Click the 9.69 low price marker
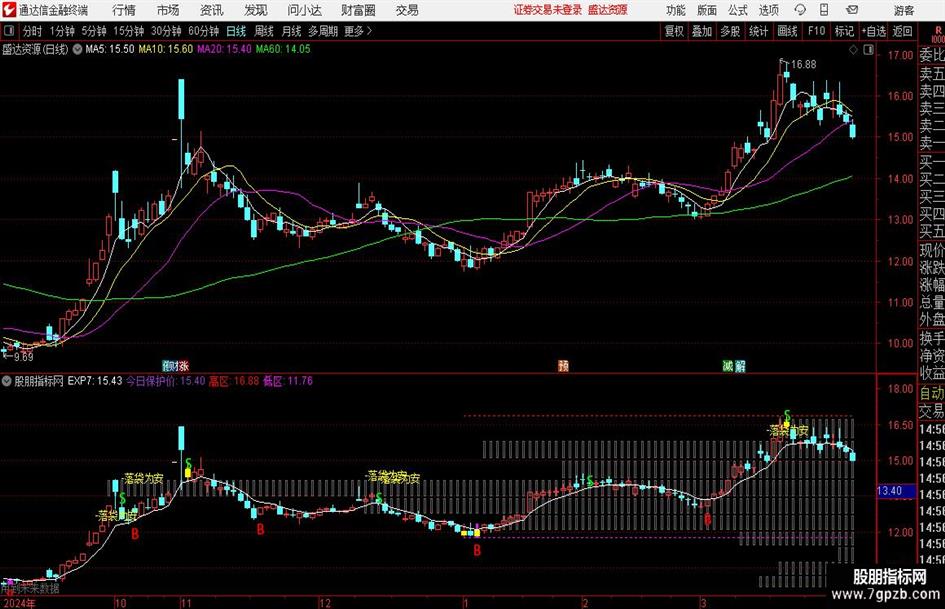945x609 pixels. pyautogui.click(x=23, y=357)
